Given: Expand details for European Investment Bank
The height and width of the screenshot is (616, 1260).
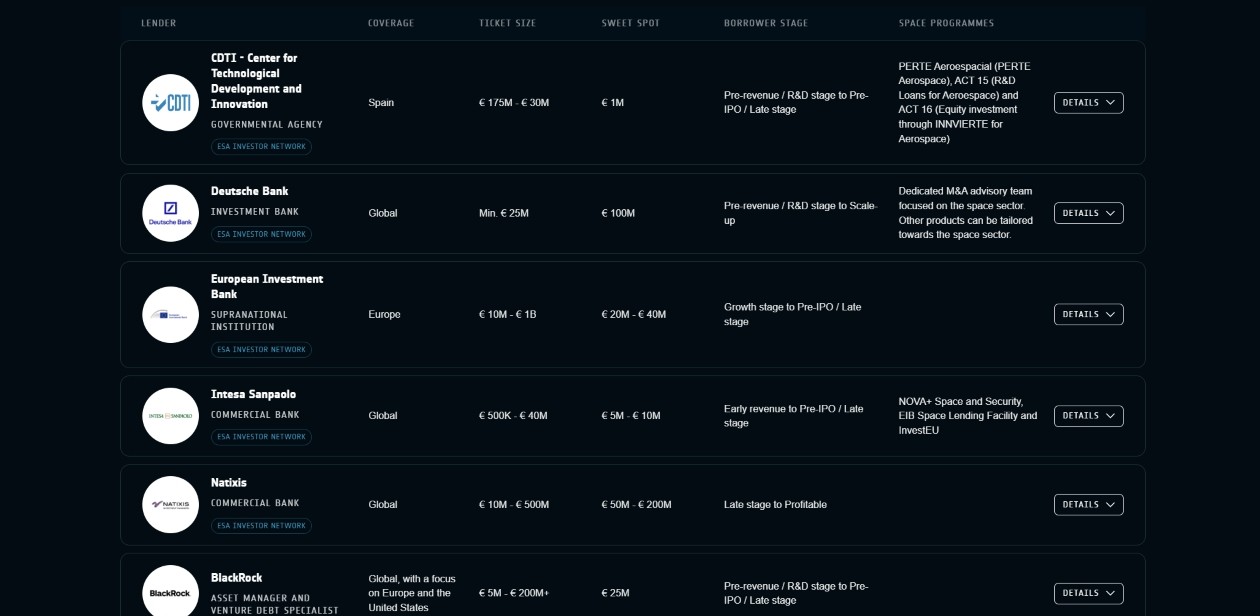Looking at the screenshot, I should [1088, 314].
